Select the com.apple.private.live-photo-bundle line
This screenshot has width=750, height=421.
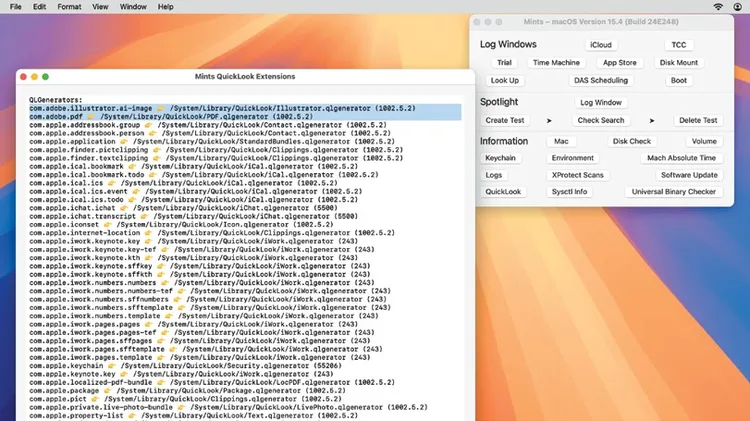point(228,408)
